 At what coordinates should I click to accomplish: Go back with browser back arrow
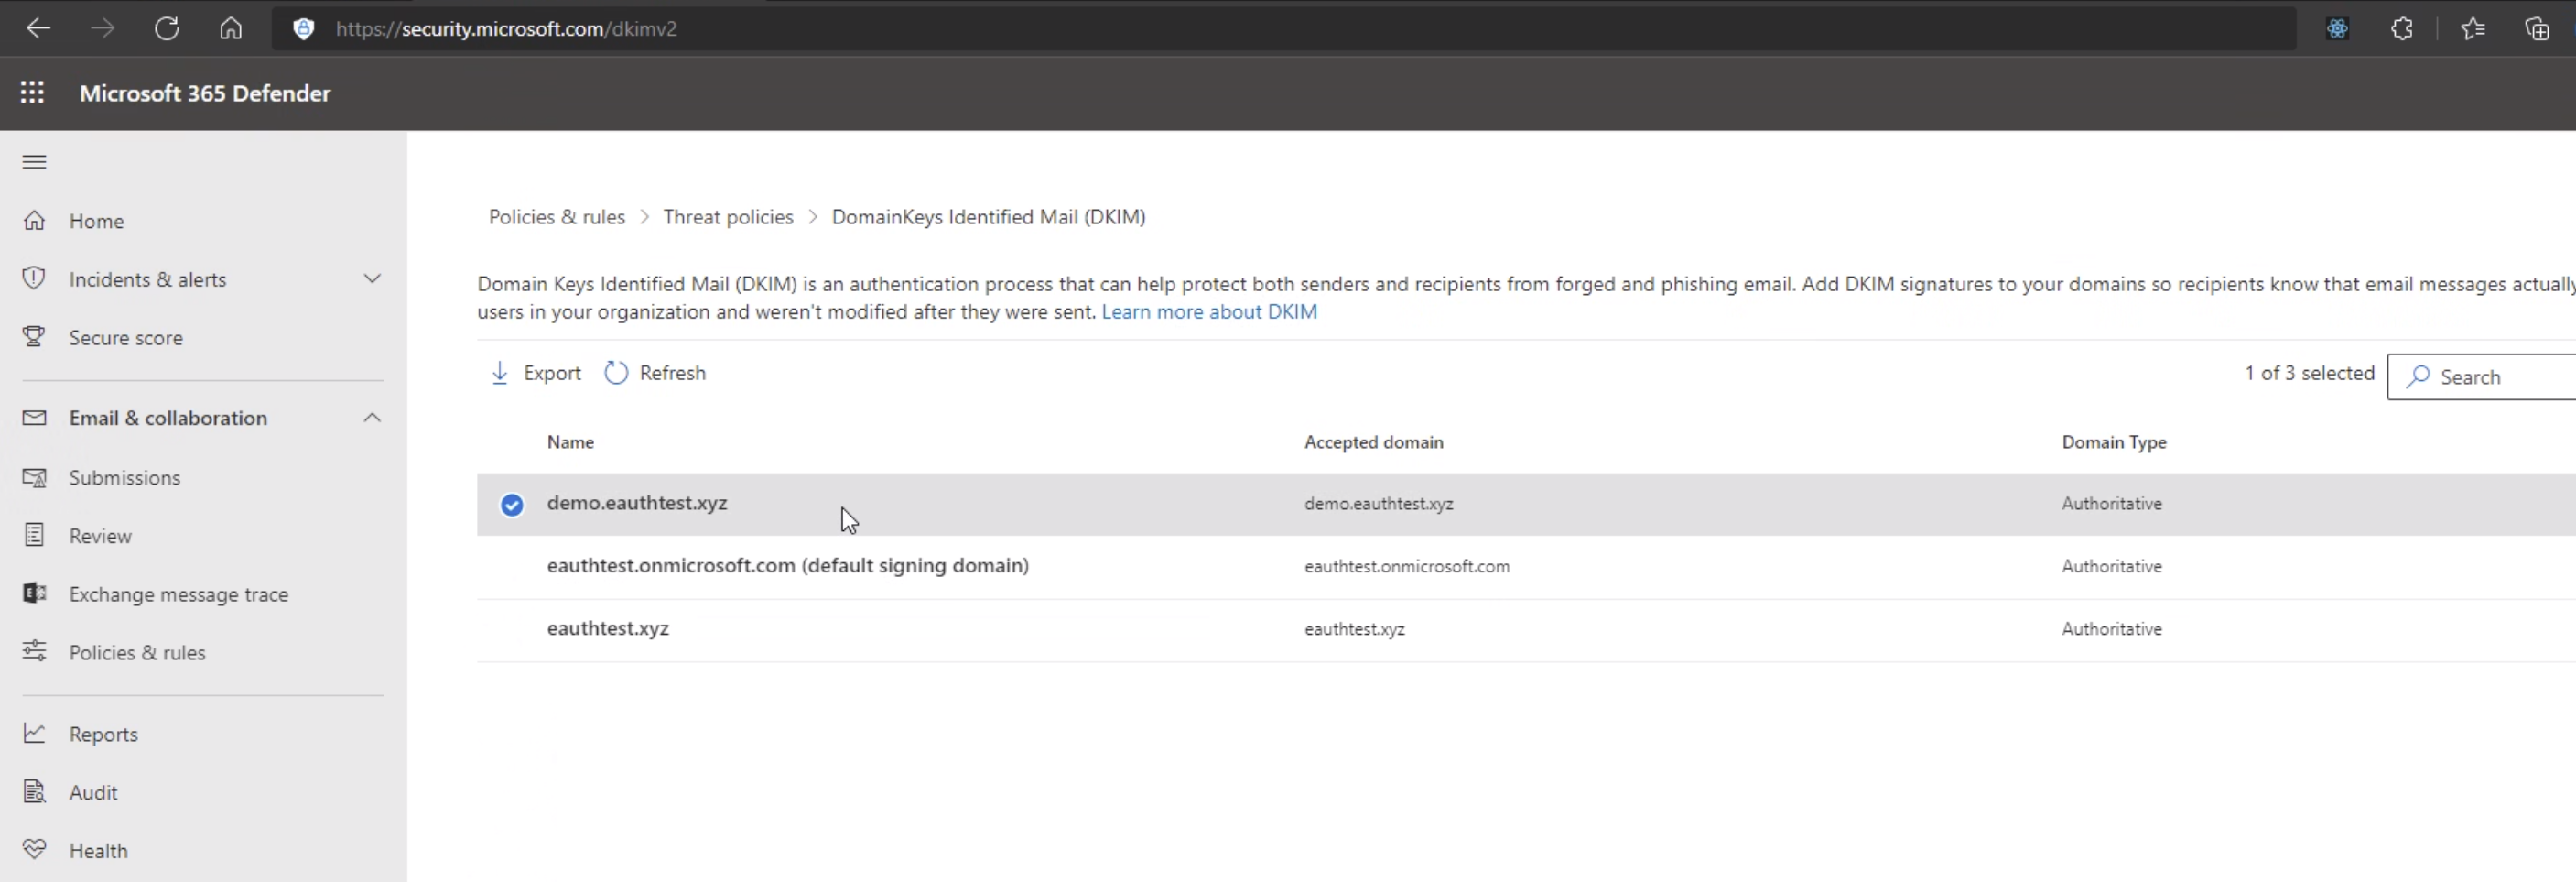click(x=38, y=28)
